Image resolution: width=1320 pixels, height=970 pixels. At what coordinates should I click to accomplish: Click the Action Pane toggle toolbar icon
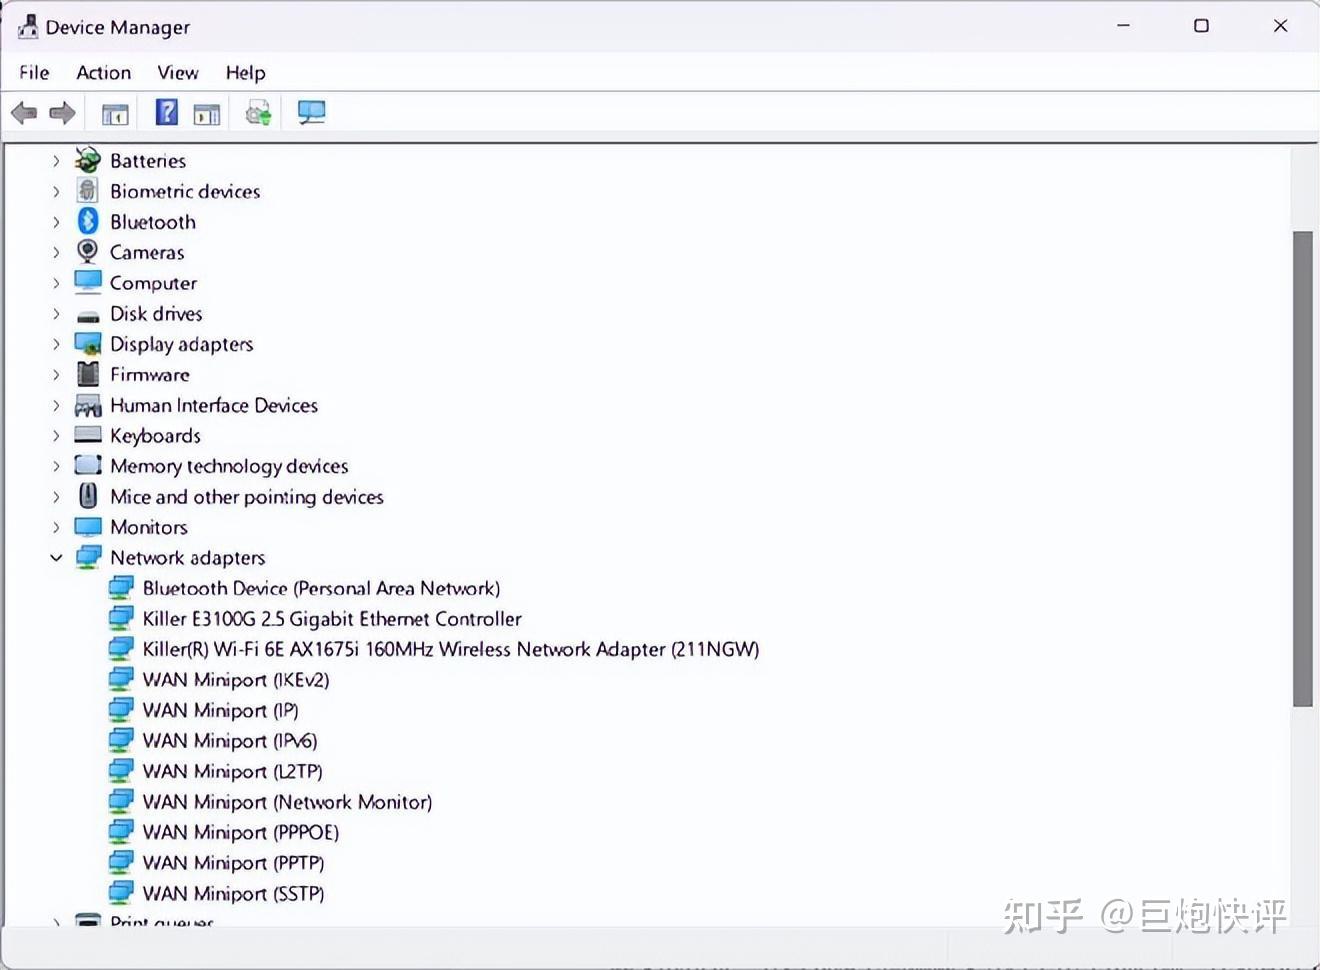point(207,114)
